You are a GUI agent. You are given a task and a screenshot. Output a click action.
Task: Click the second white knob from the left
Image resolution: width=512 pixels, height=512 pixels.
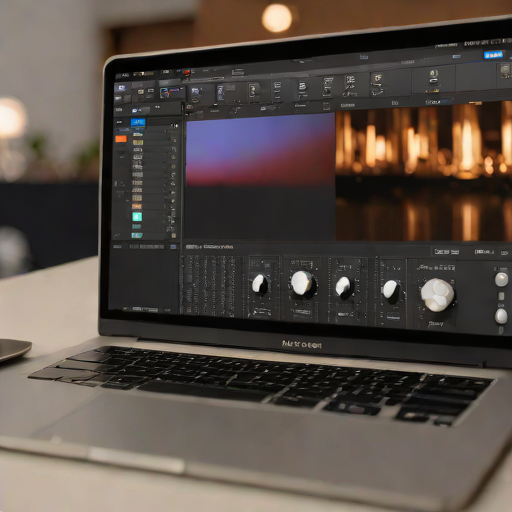point(303,284)
